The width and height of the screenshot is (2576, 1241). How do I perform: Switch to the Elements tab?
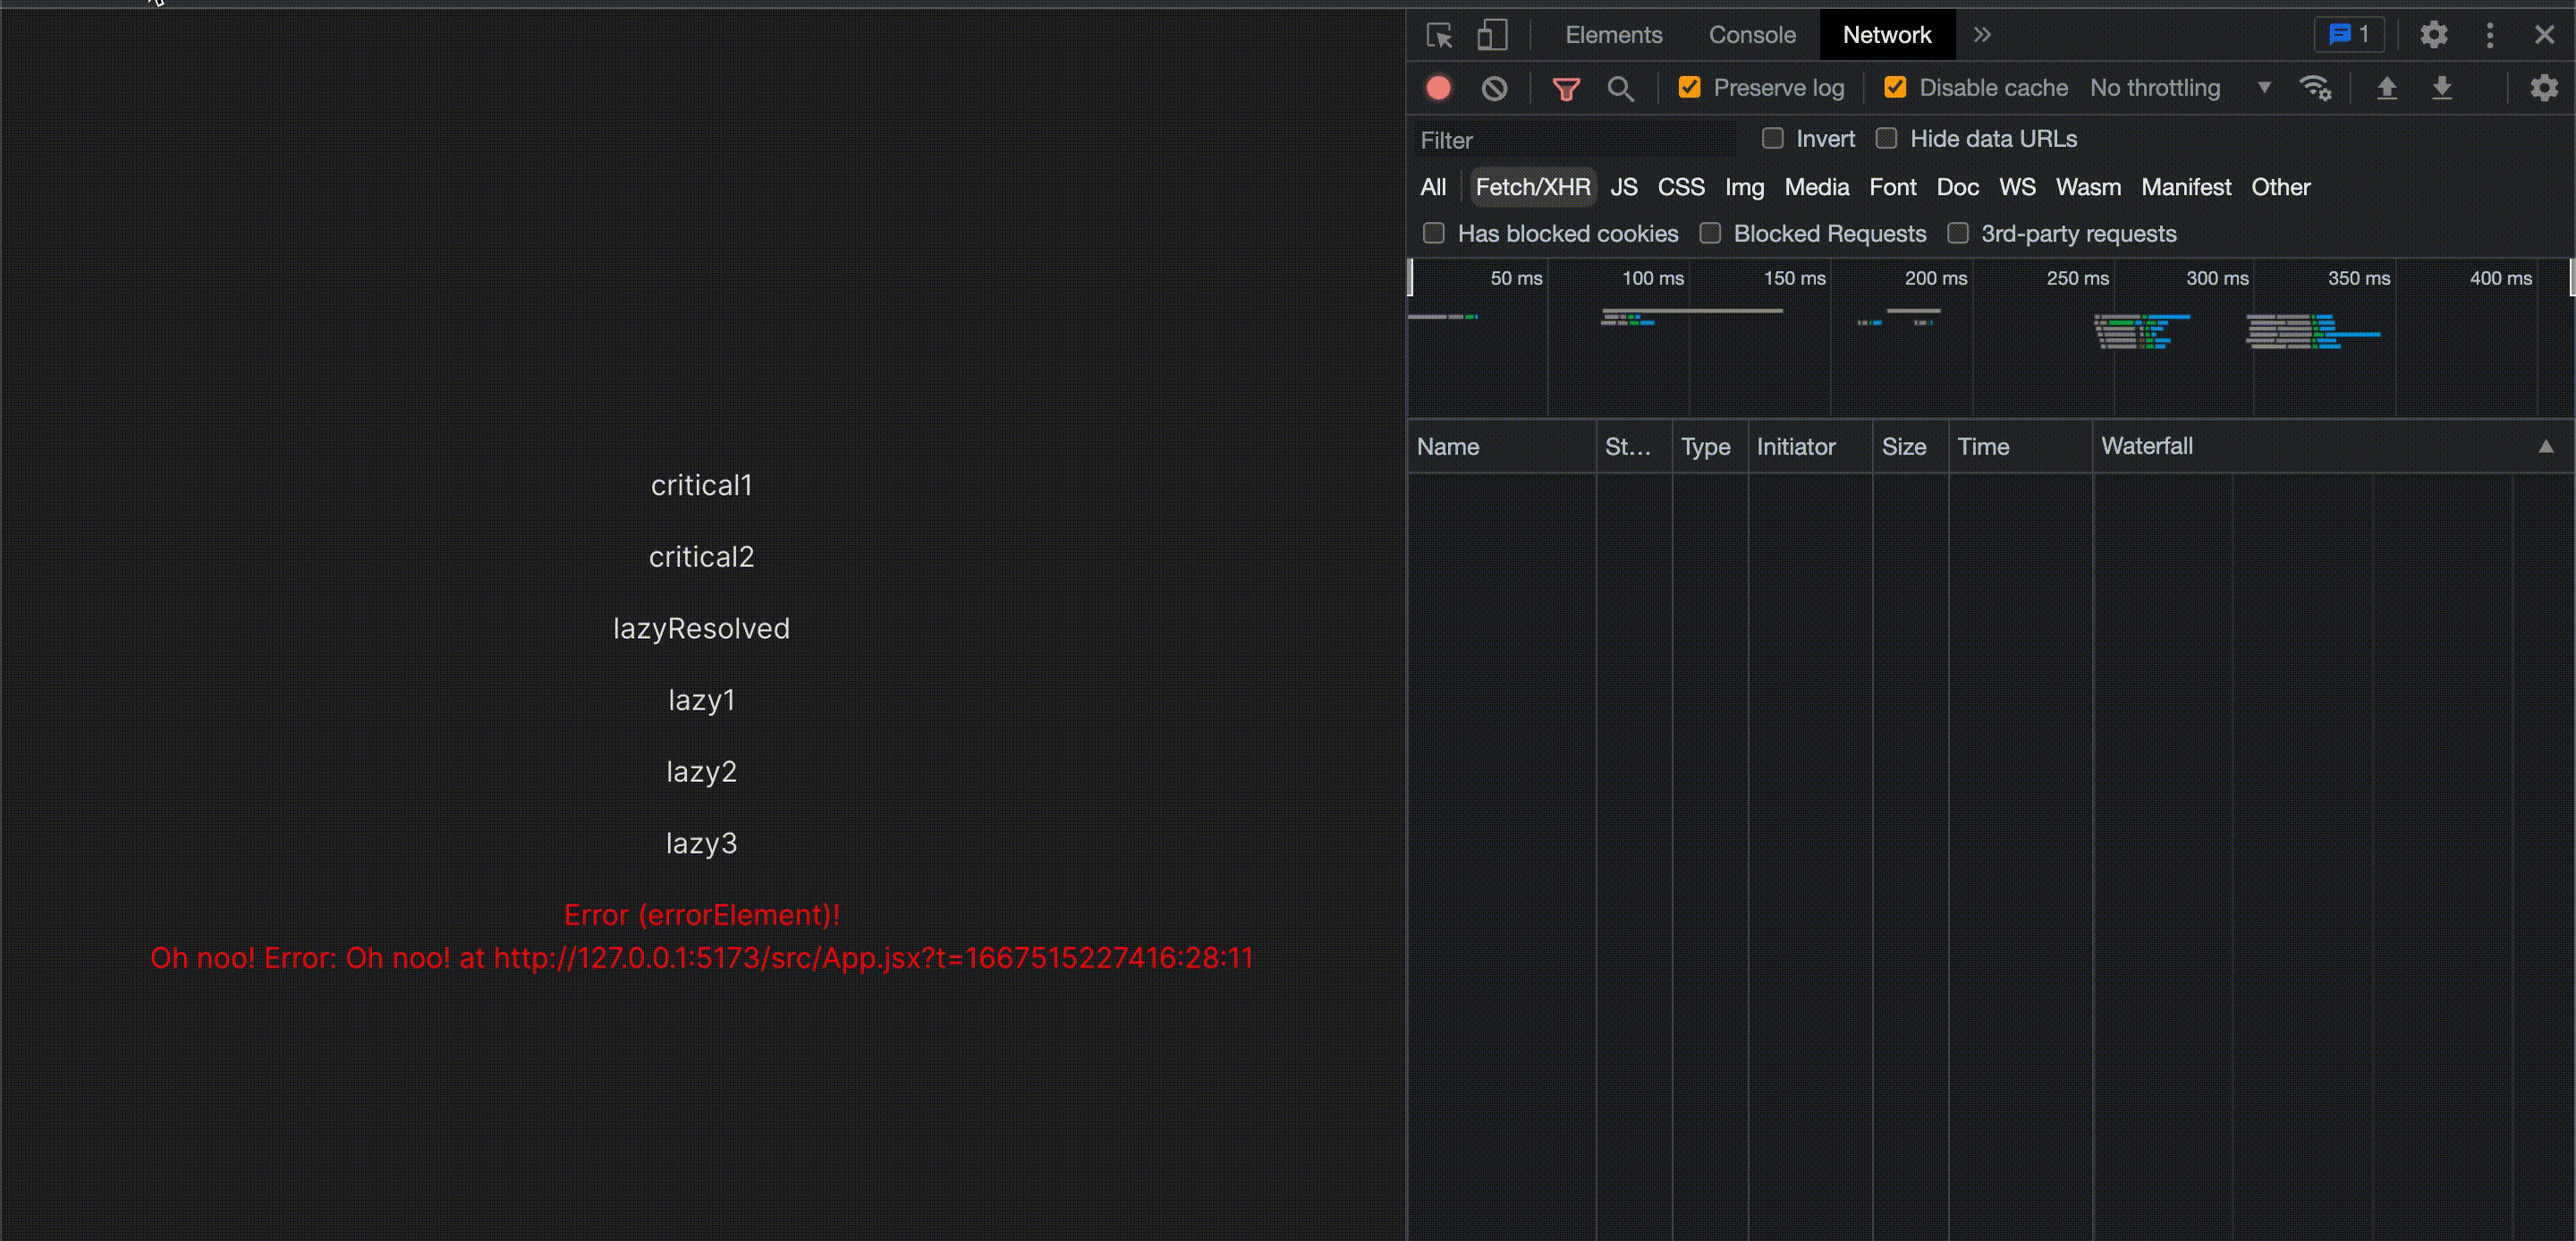tap(1613, 35)
